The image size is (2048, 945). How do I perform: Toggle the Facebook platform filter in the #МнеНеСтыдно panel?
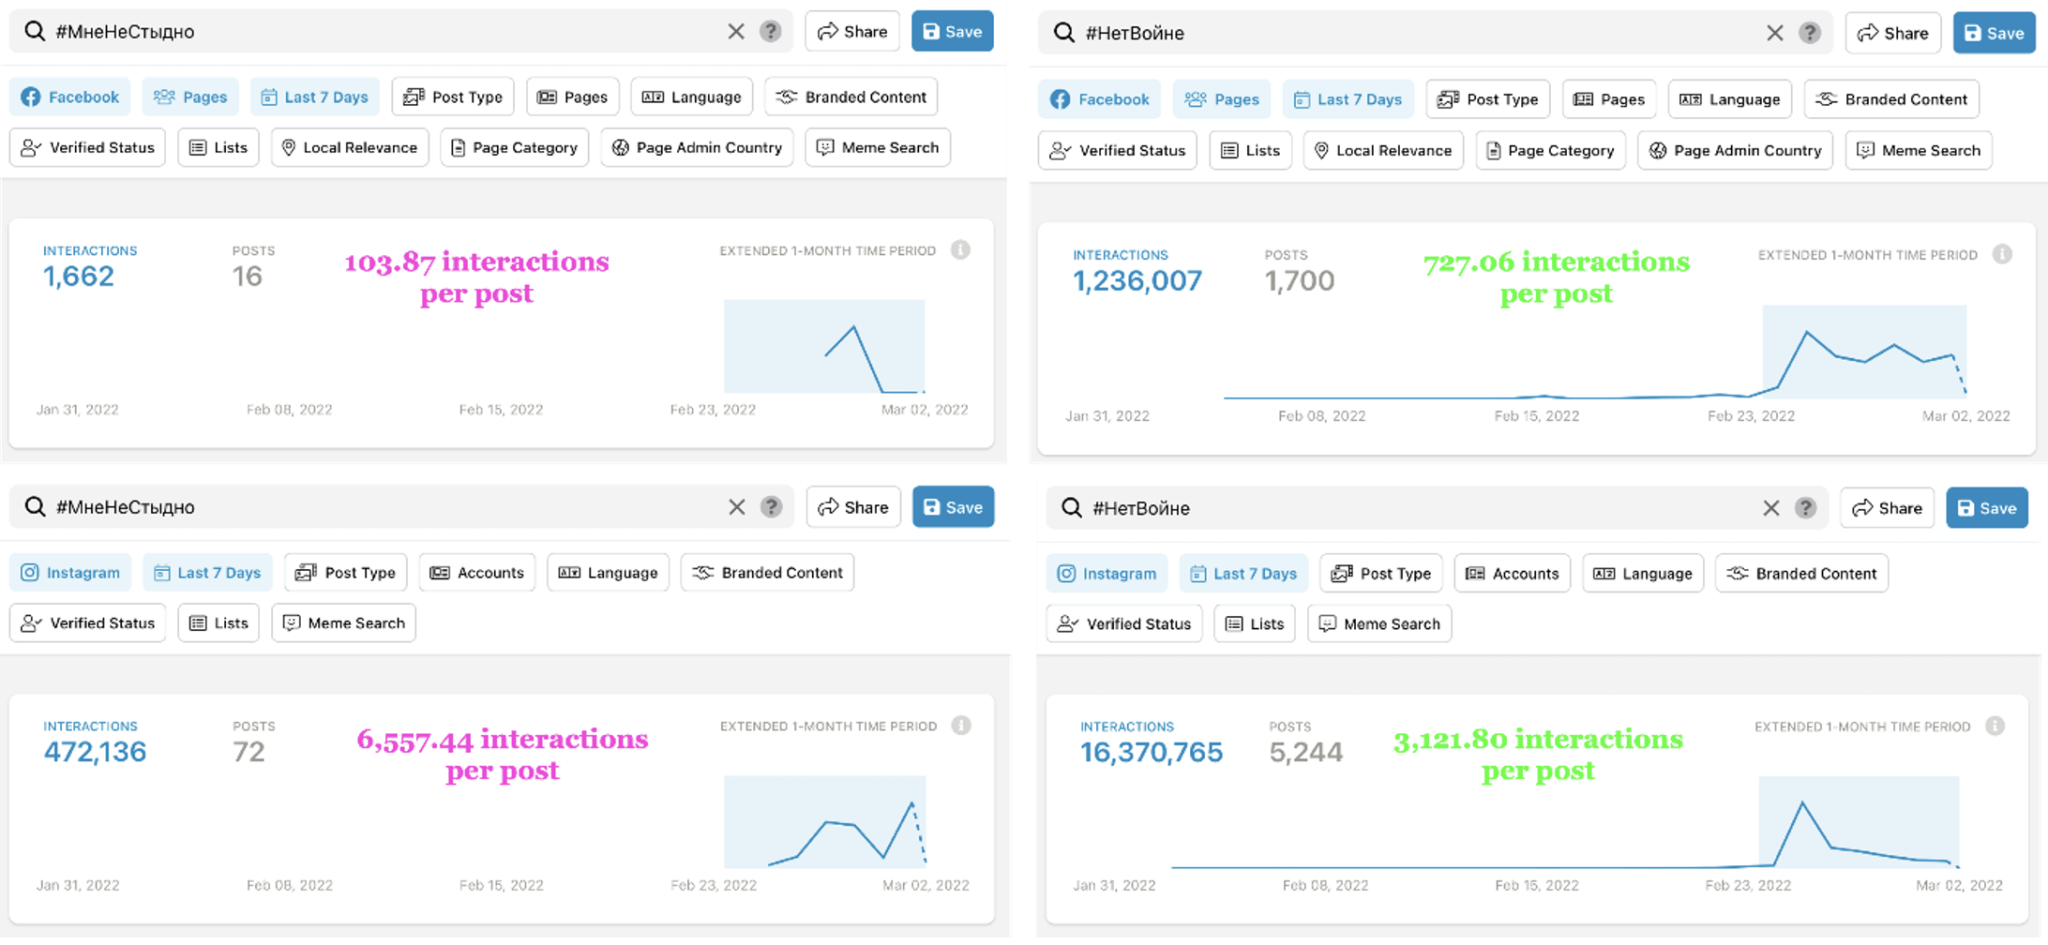70,97
